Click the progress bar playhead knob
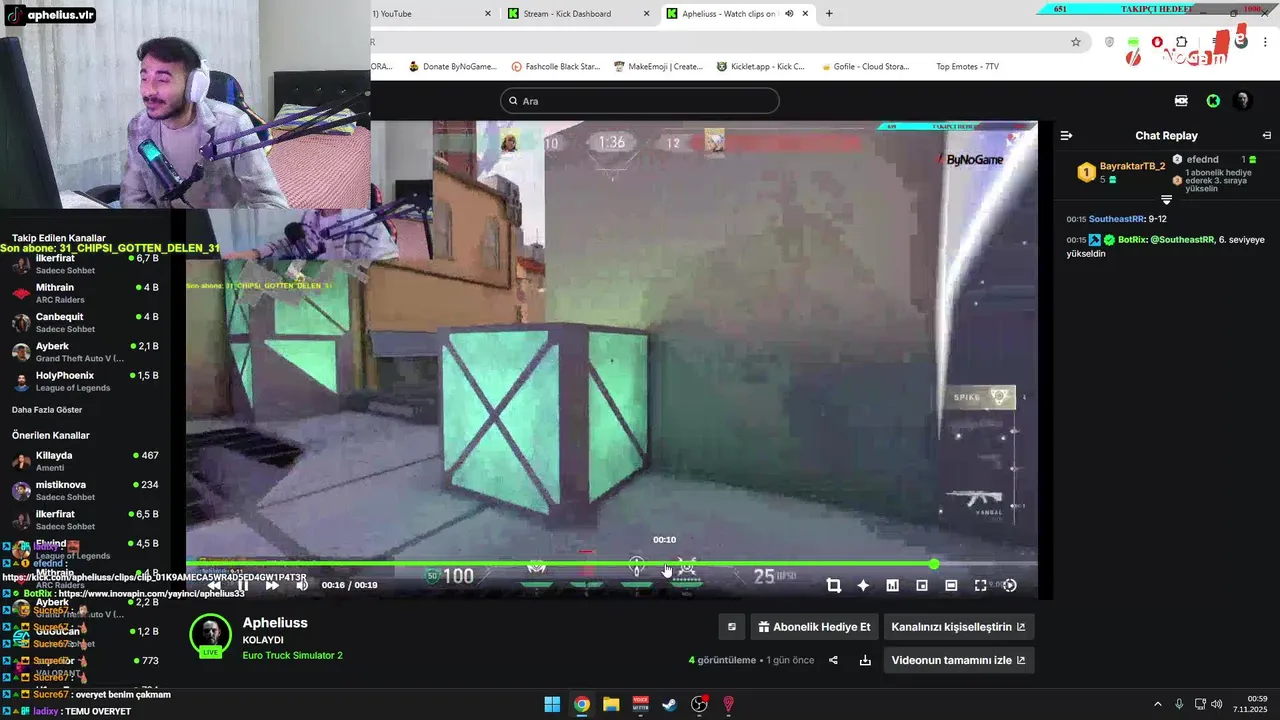This screenshot has width=1280, height=720. (934, 565)
